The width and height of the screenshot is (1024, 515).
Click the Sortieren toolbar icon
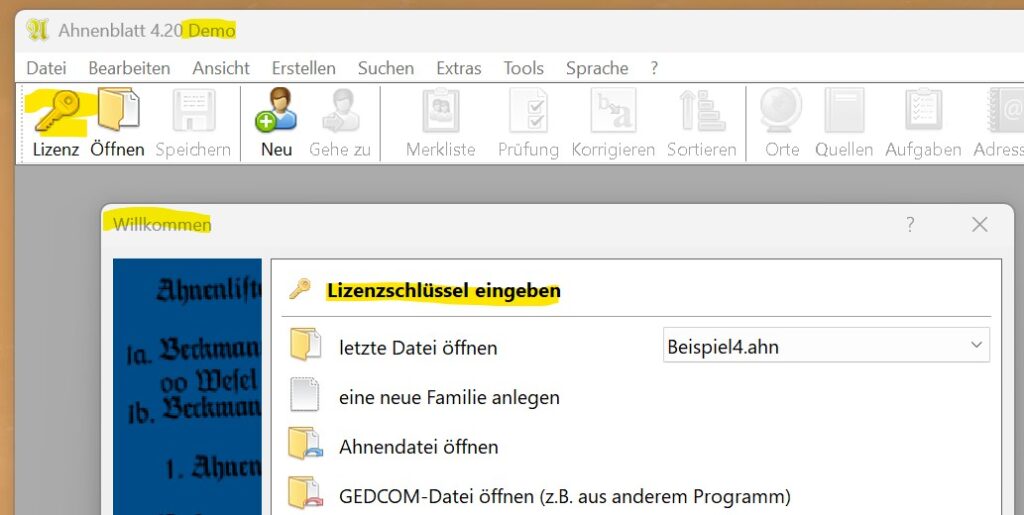(702, 110)
